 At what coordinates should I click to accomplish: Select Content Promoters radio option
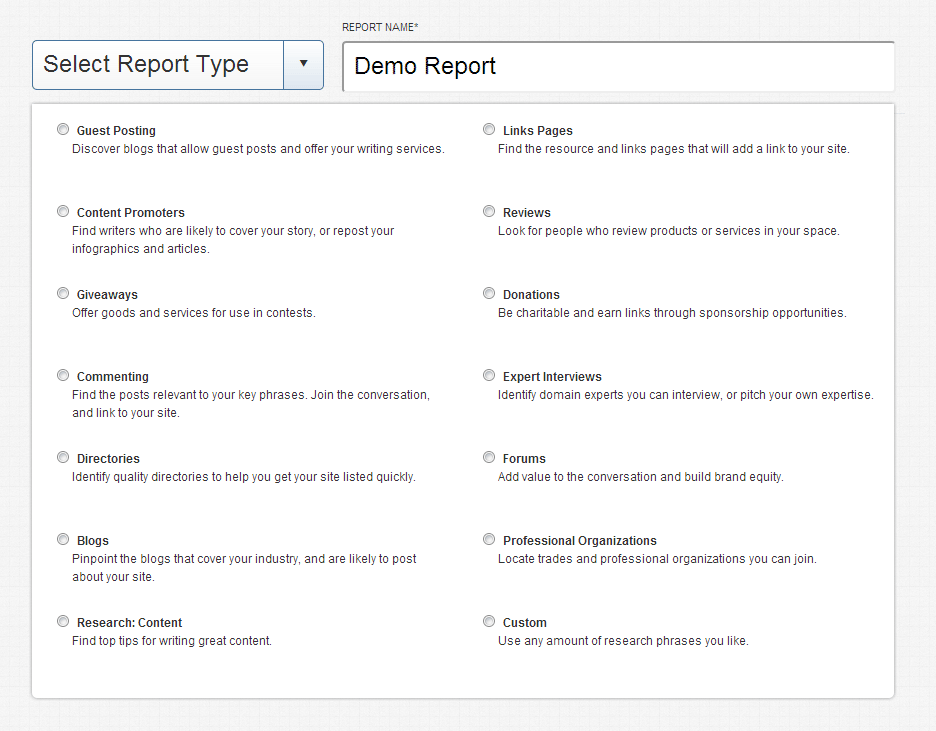(x=63, y=212)
